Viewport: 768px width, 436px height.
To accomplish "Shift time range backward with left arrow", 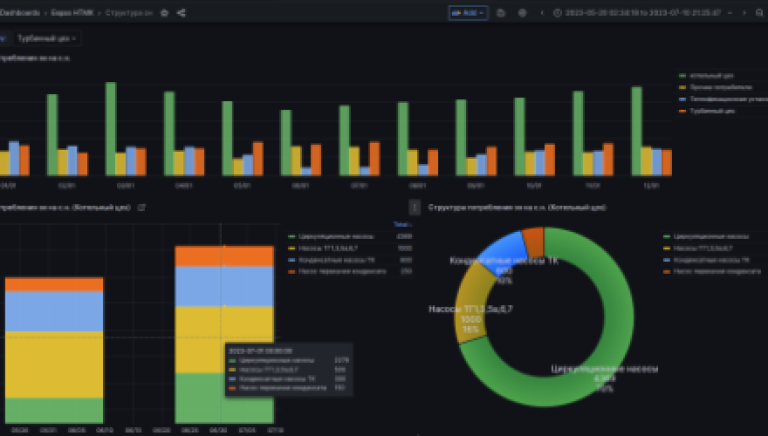I will point(543,13).
